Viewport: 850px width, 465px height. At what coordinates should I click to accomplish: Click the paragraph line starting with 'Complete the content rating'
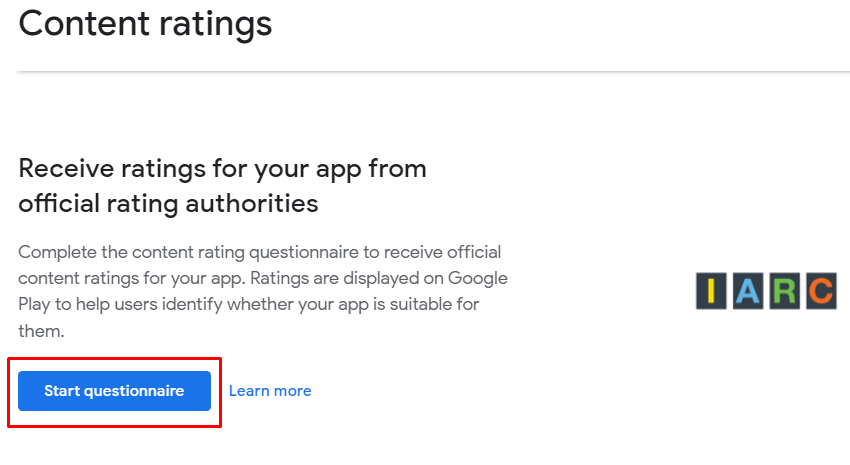click(260, 251)
